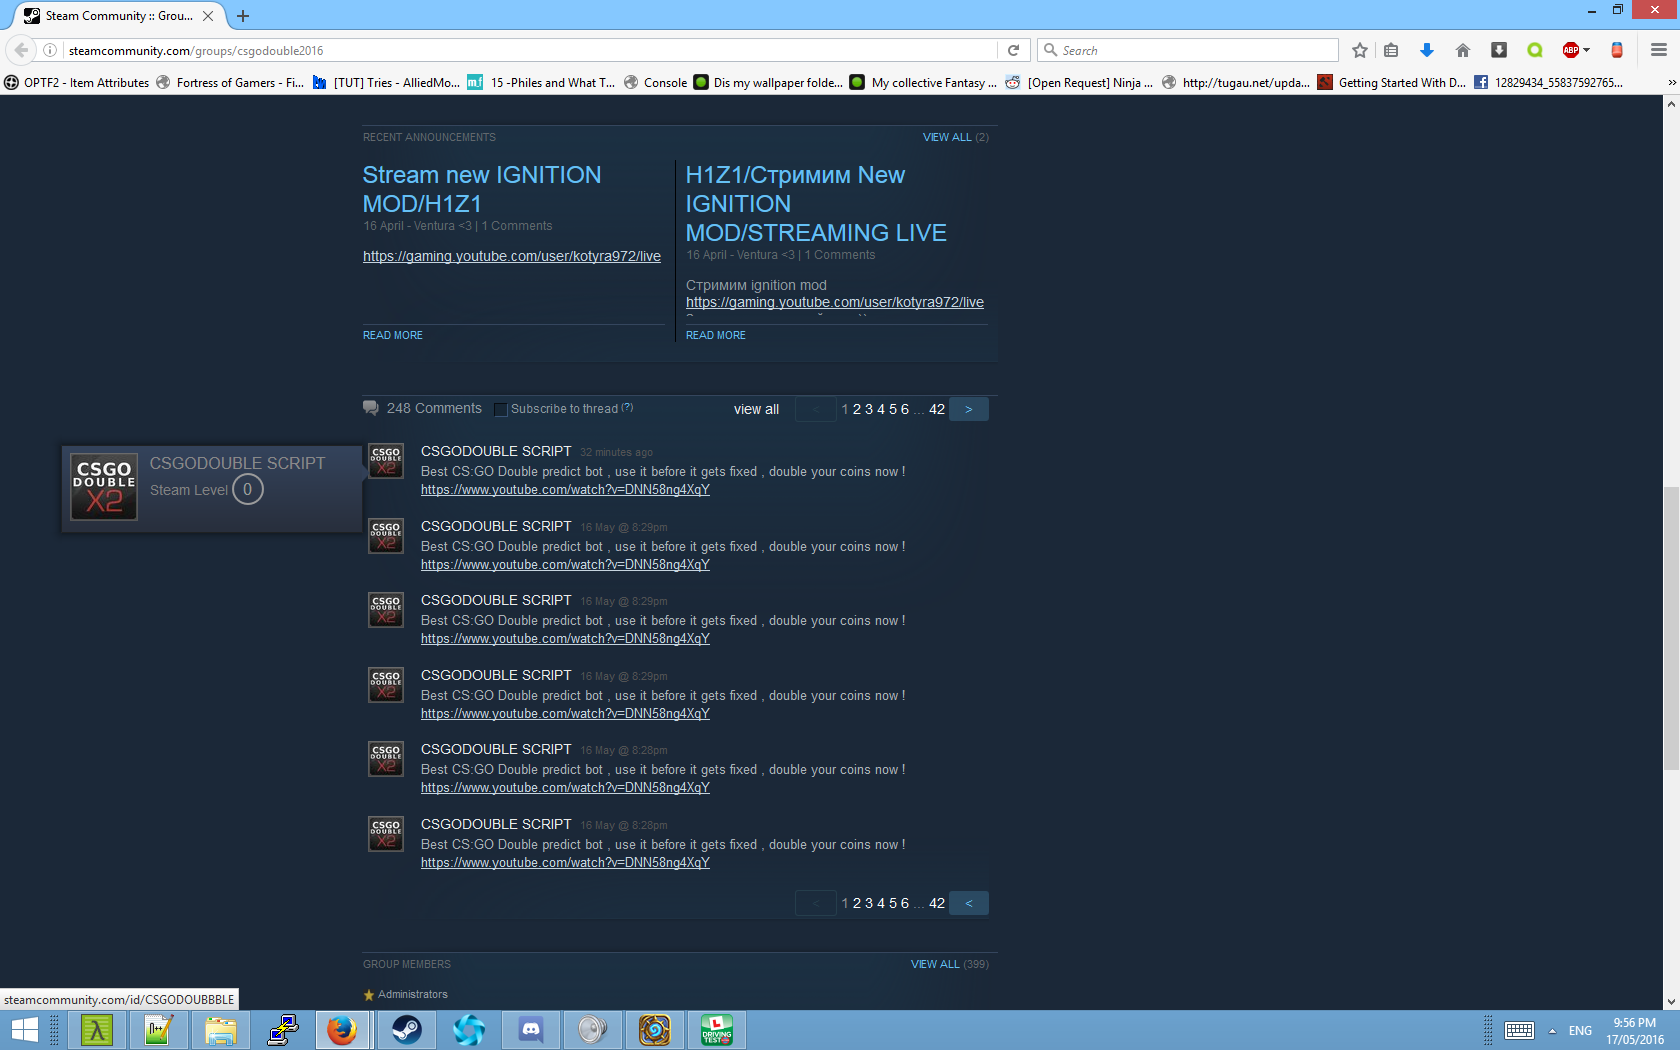Open Steam from the Windows taskbar
The width and height of the screenshot is (1680, 1050).
(x=406, y=1029)
